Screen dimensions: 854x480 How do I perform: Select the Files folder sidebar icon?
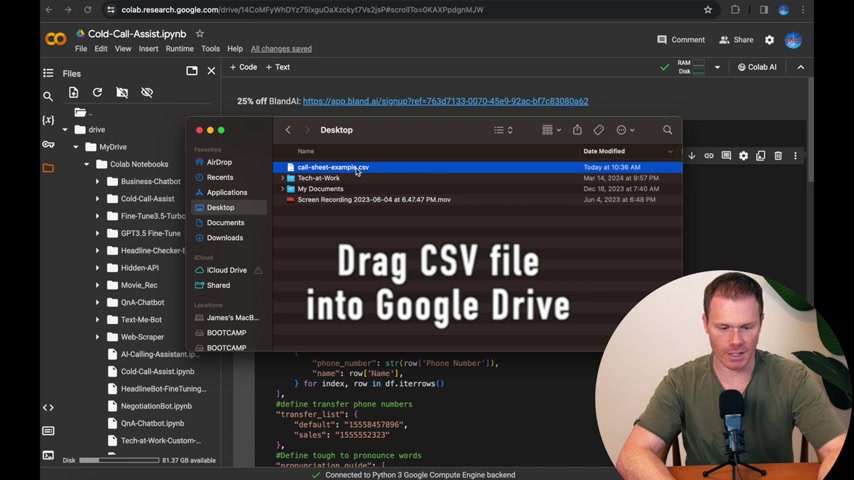pyautogui.click(x=48, y=168)
